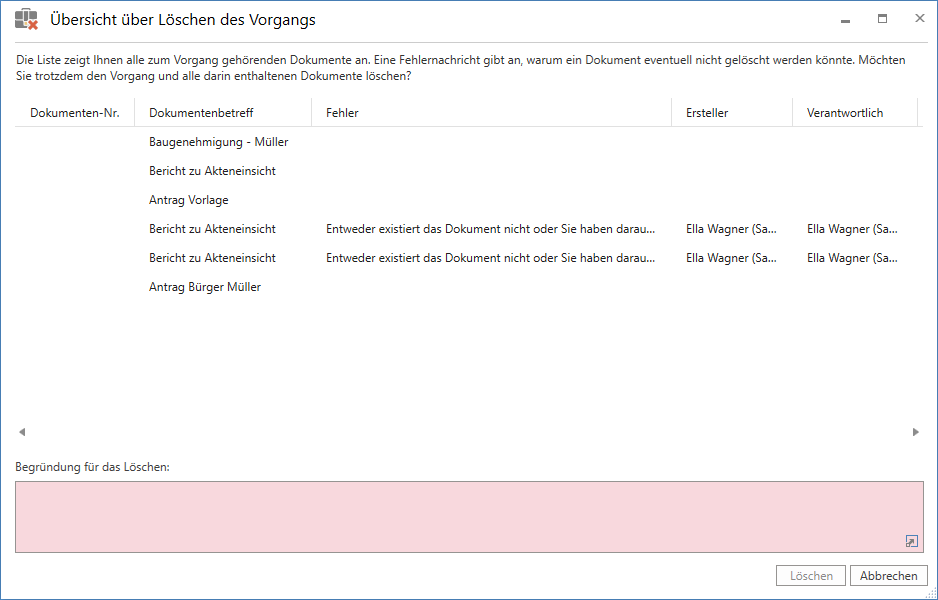The image size is (938, 600).
Task: Focus the Begründung für das Löschen text field
Action: pyautogui.click(x=469, y=517)
